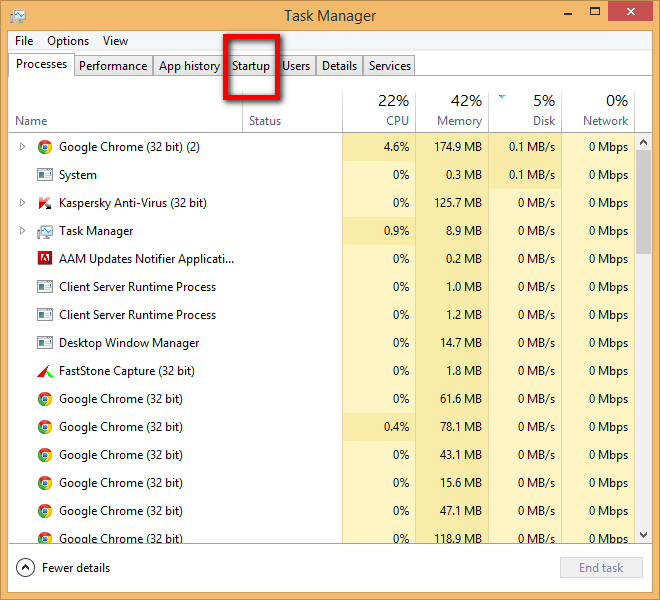Image resolution: width=660 pixels, height=600 pixels.
Task: Click the scrollbar down arrow
Action: [643, 535]
